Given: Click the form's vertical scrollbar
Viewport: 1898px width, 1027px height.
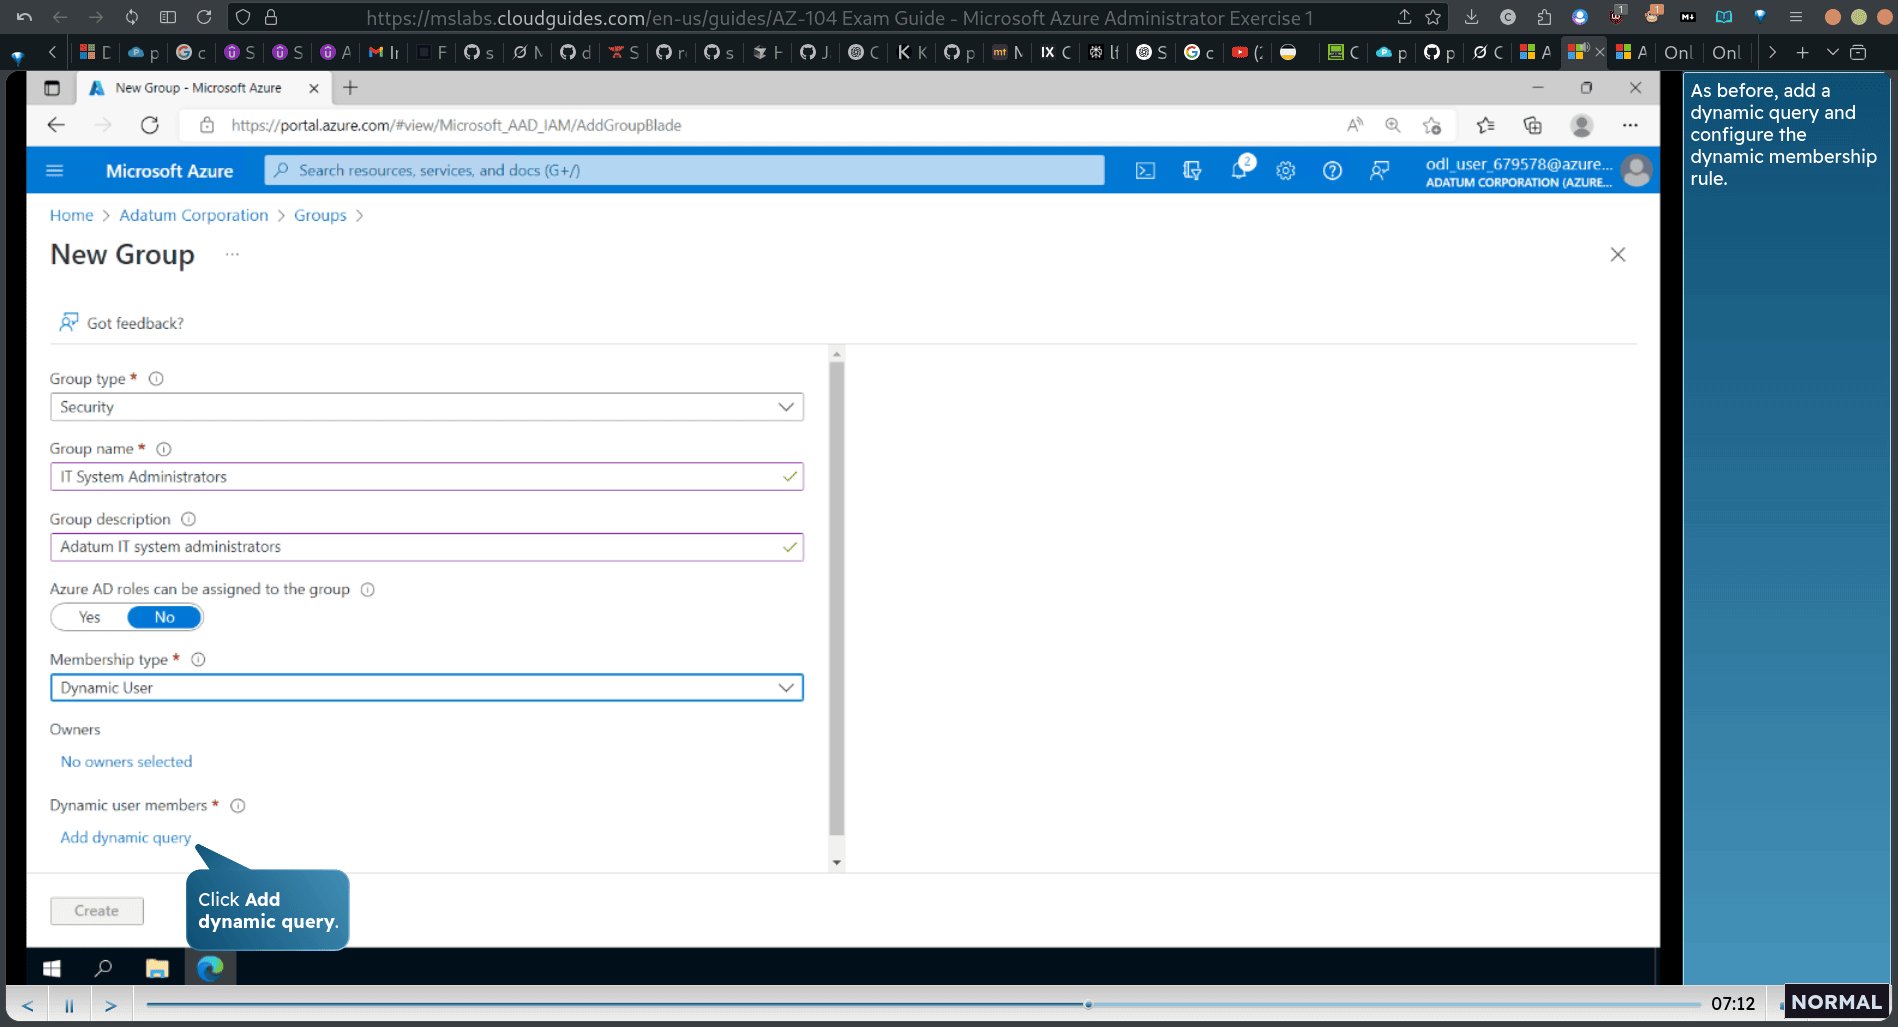Looking at the screenshot, I should point(837,598).
